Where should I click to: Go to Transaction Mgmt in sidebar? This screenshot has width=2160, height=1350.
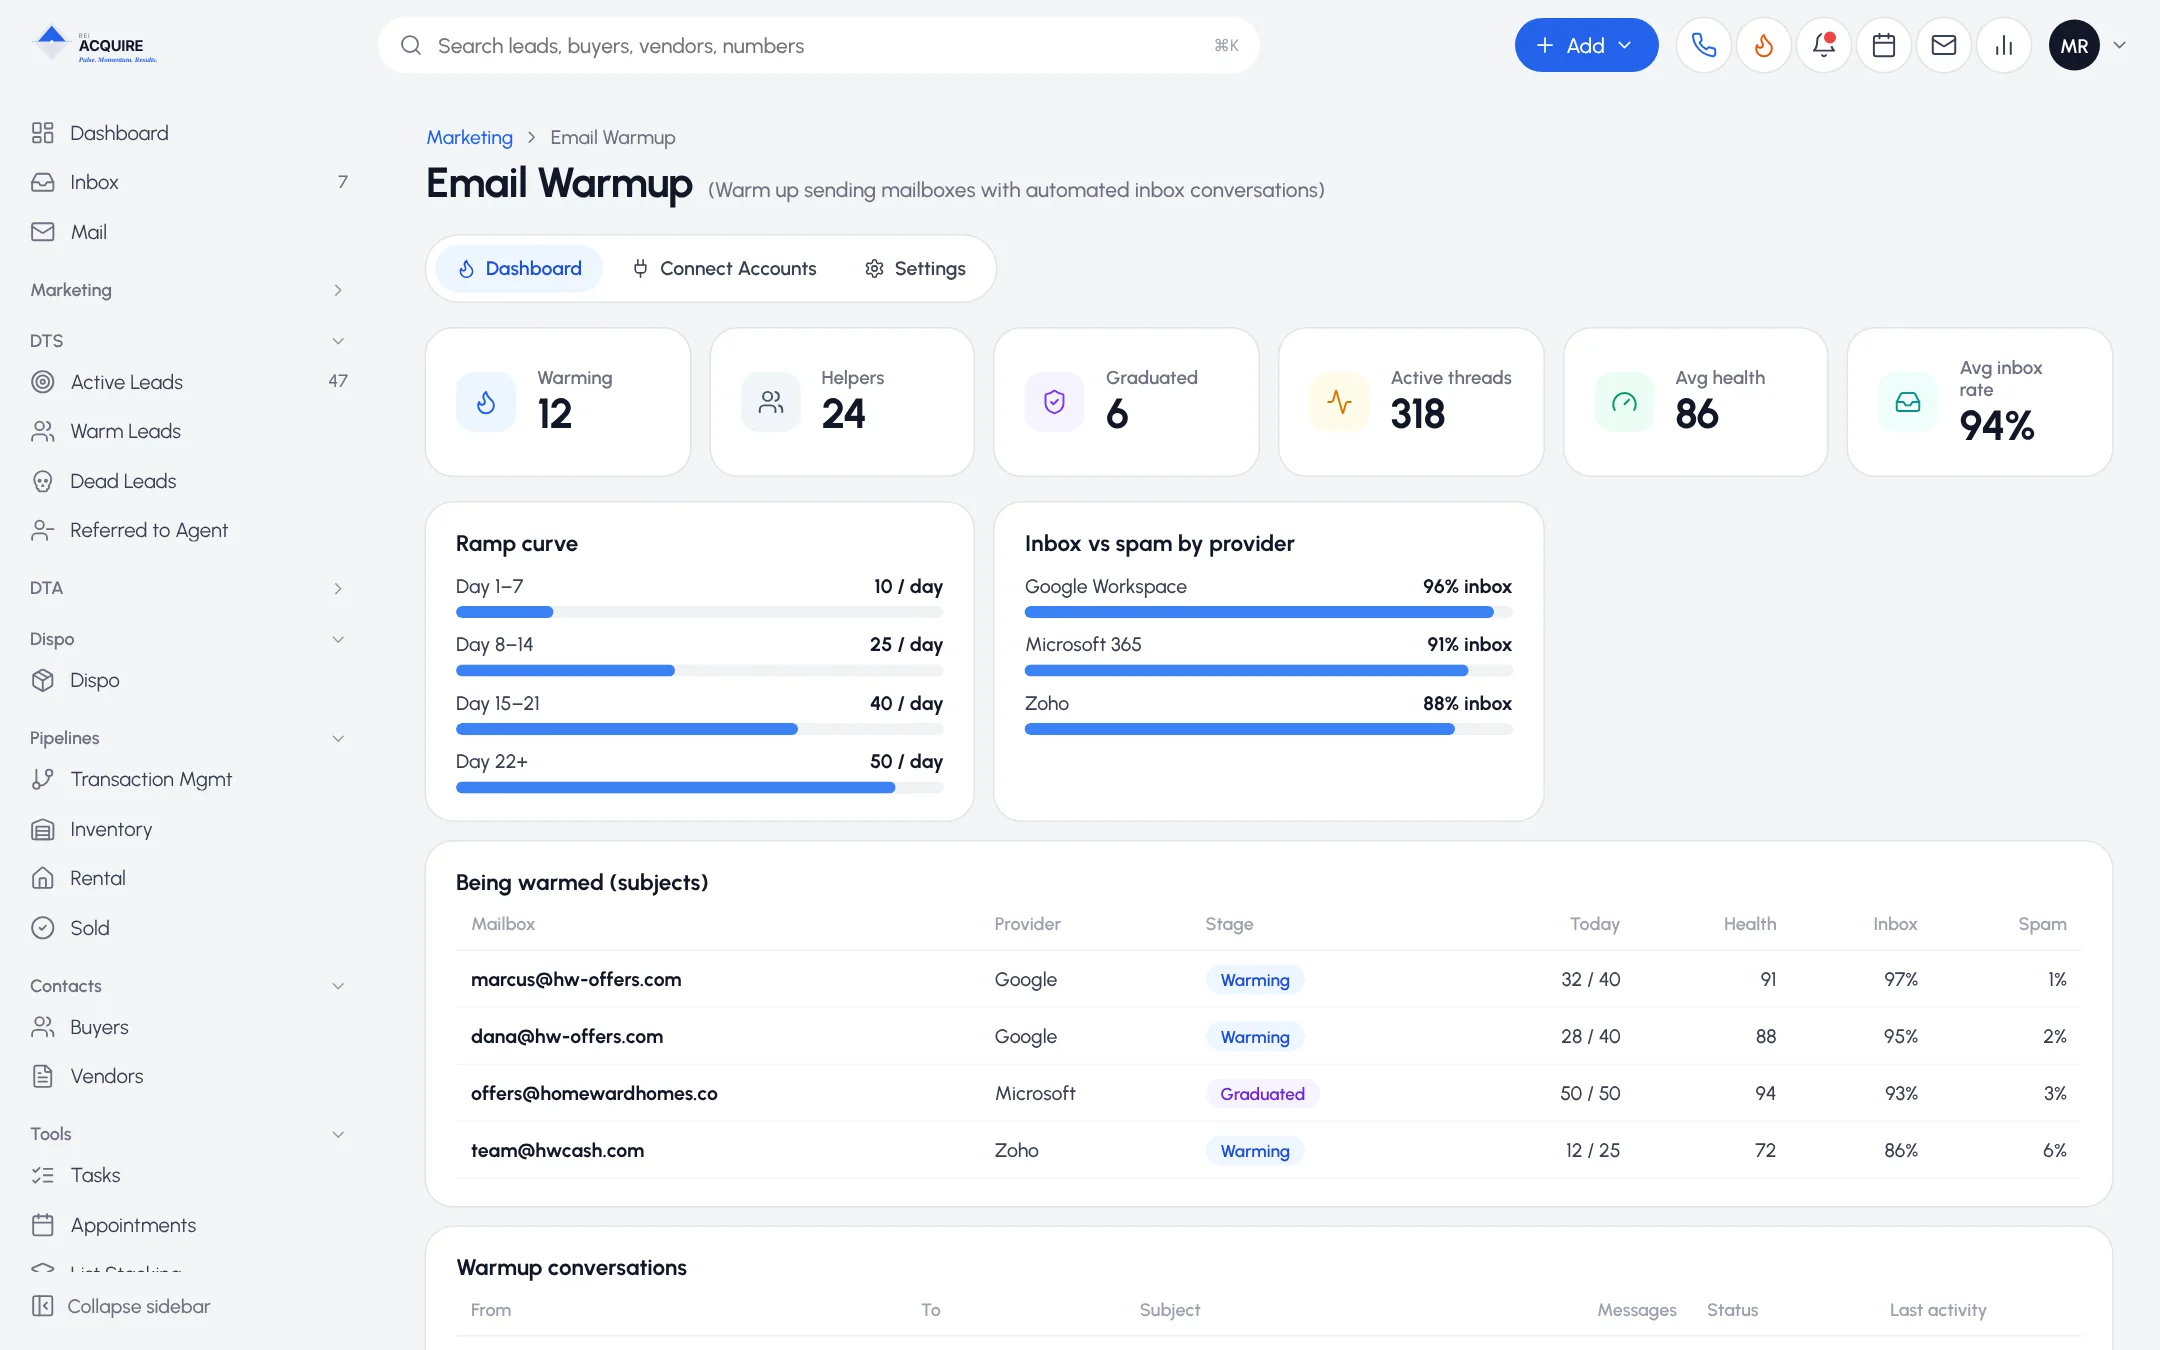(190, 779)
